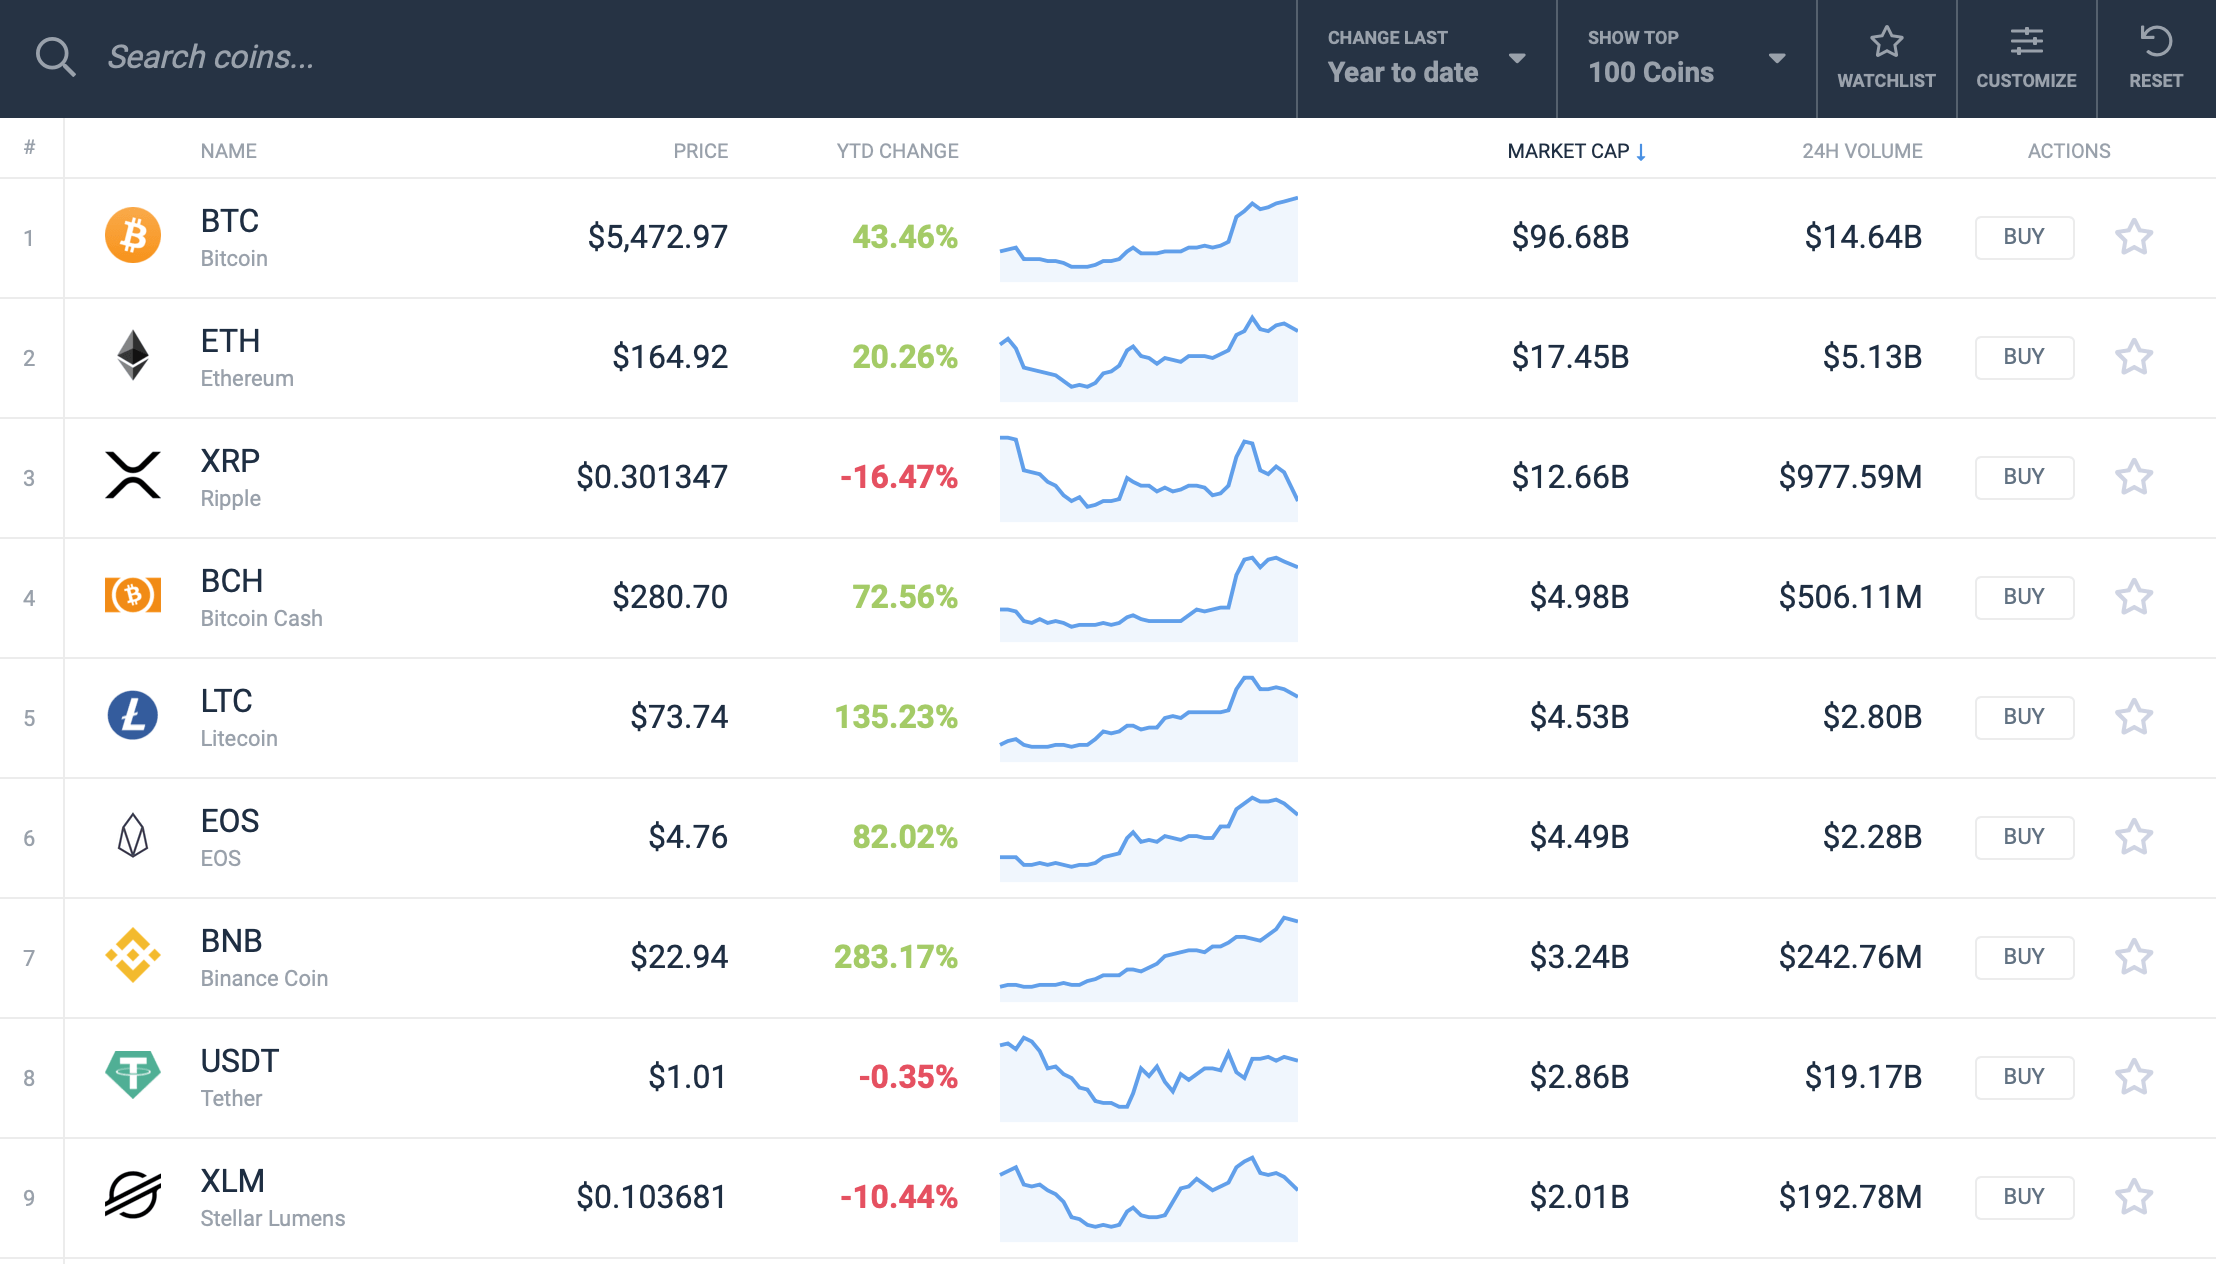This screenshot has height=1264, width=2216.
Task: Sort the table by 24H Volume
Action: click(1862, 150)
